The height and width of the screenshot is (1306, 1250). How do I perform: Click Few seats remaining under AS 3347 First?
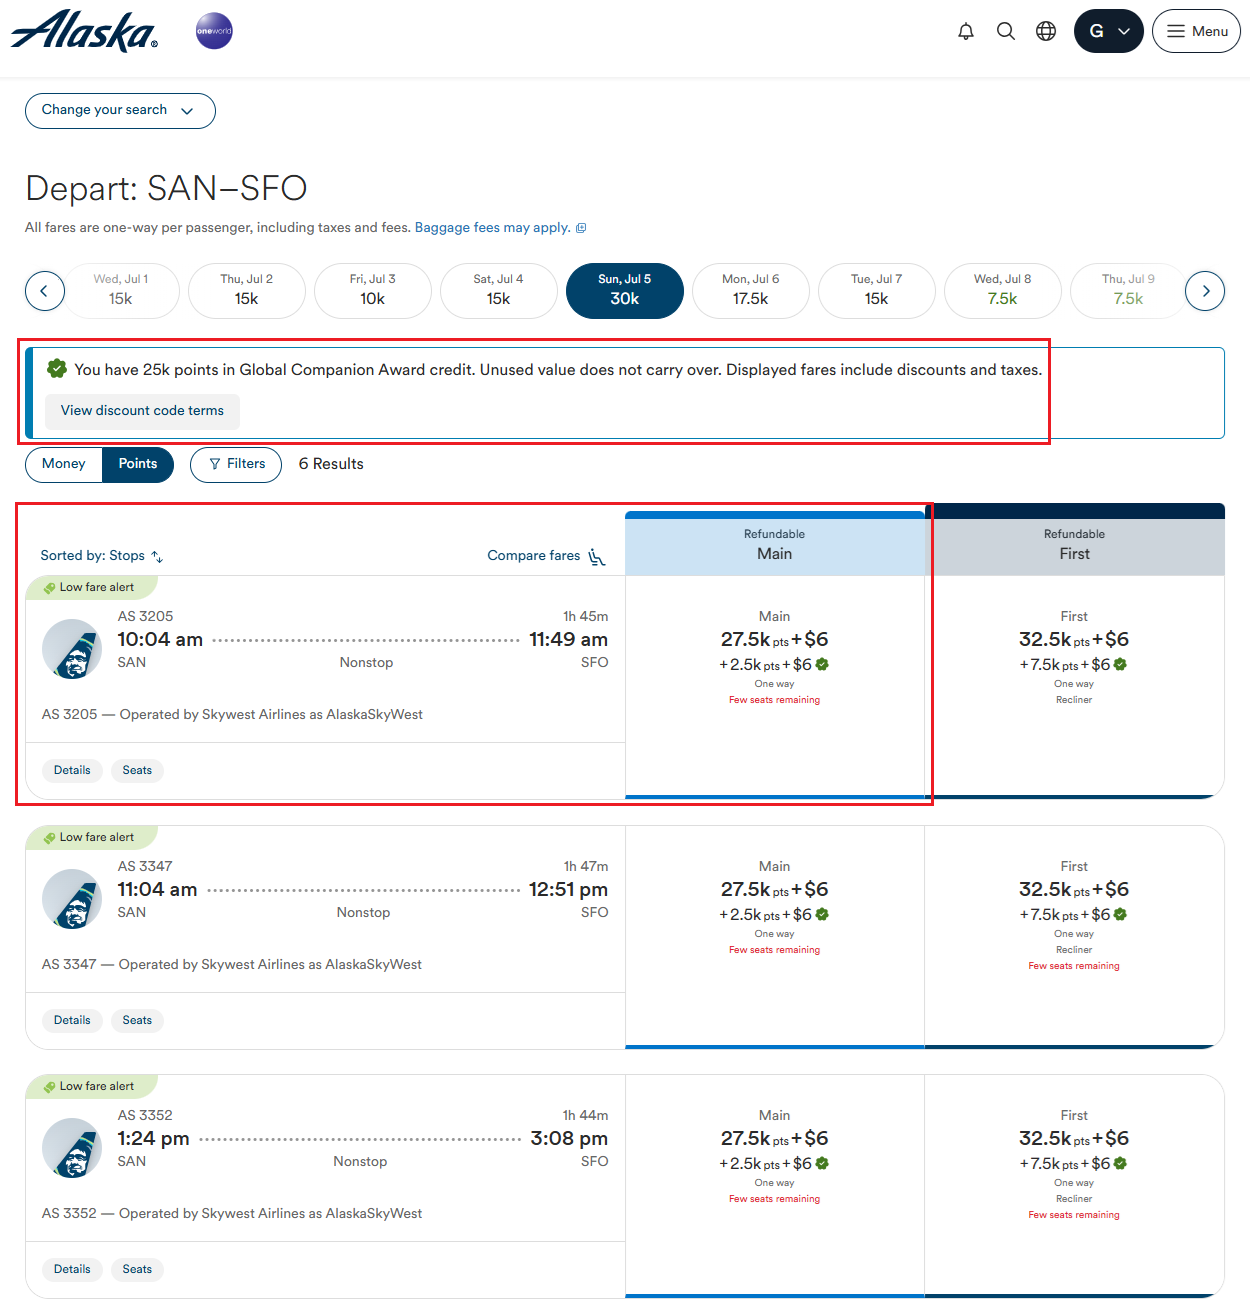(x=1074, y=966)
